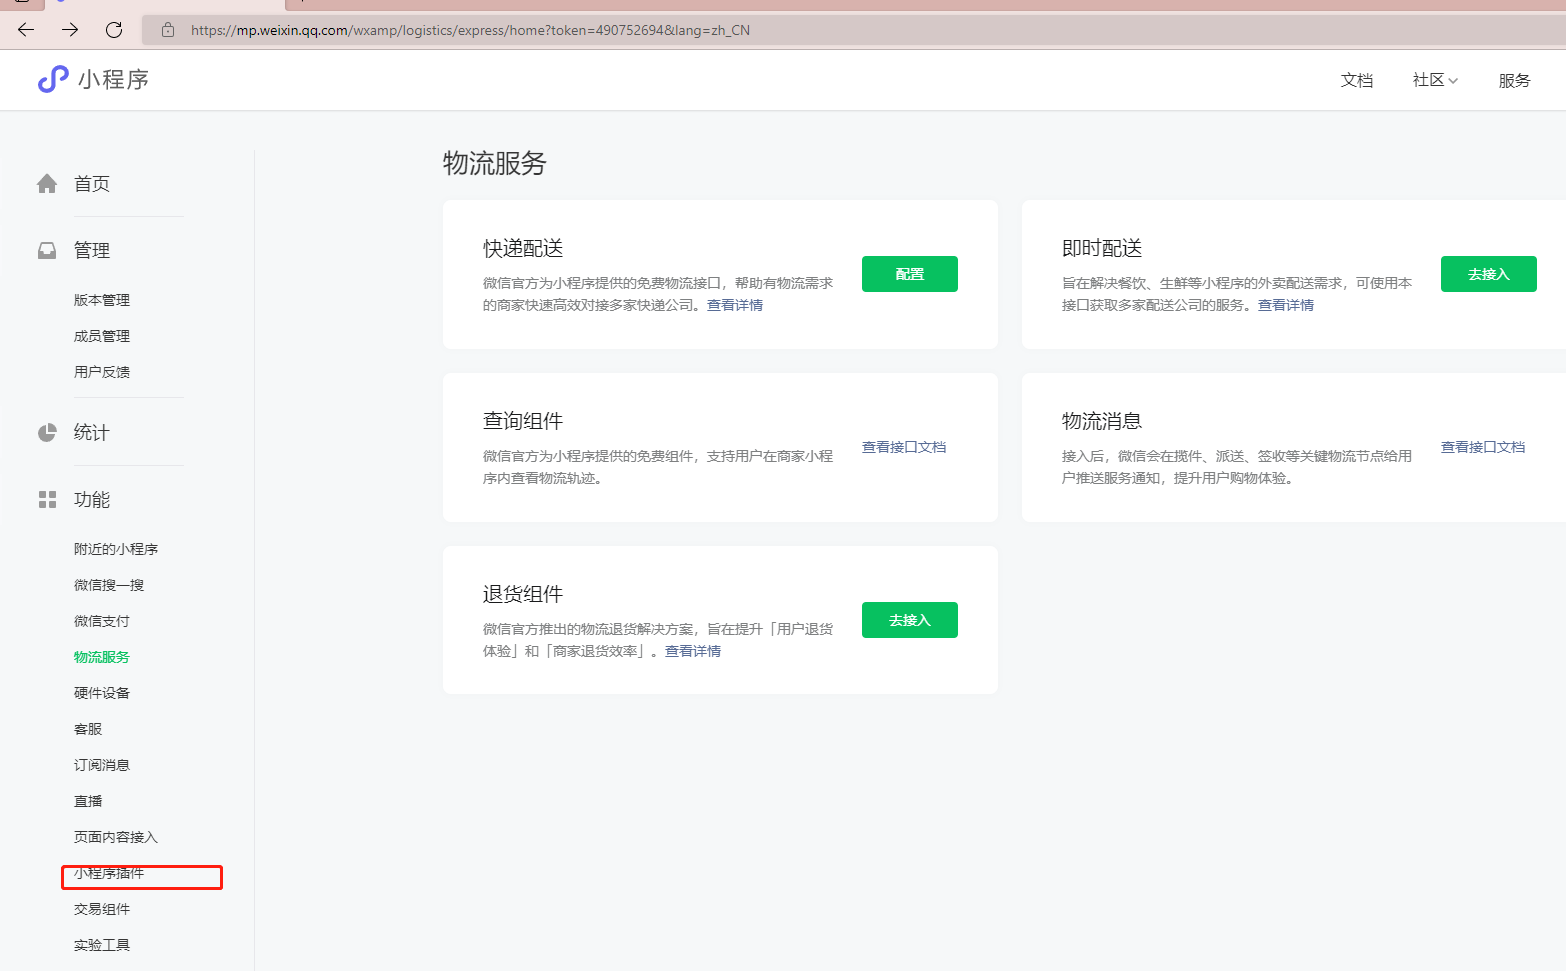This screenshot has width=1566, height=971.
Task: Click the 快递配送 card title
Action: pyautogui.click(x=523, y=248)
